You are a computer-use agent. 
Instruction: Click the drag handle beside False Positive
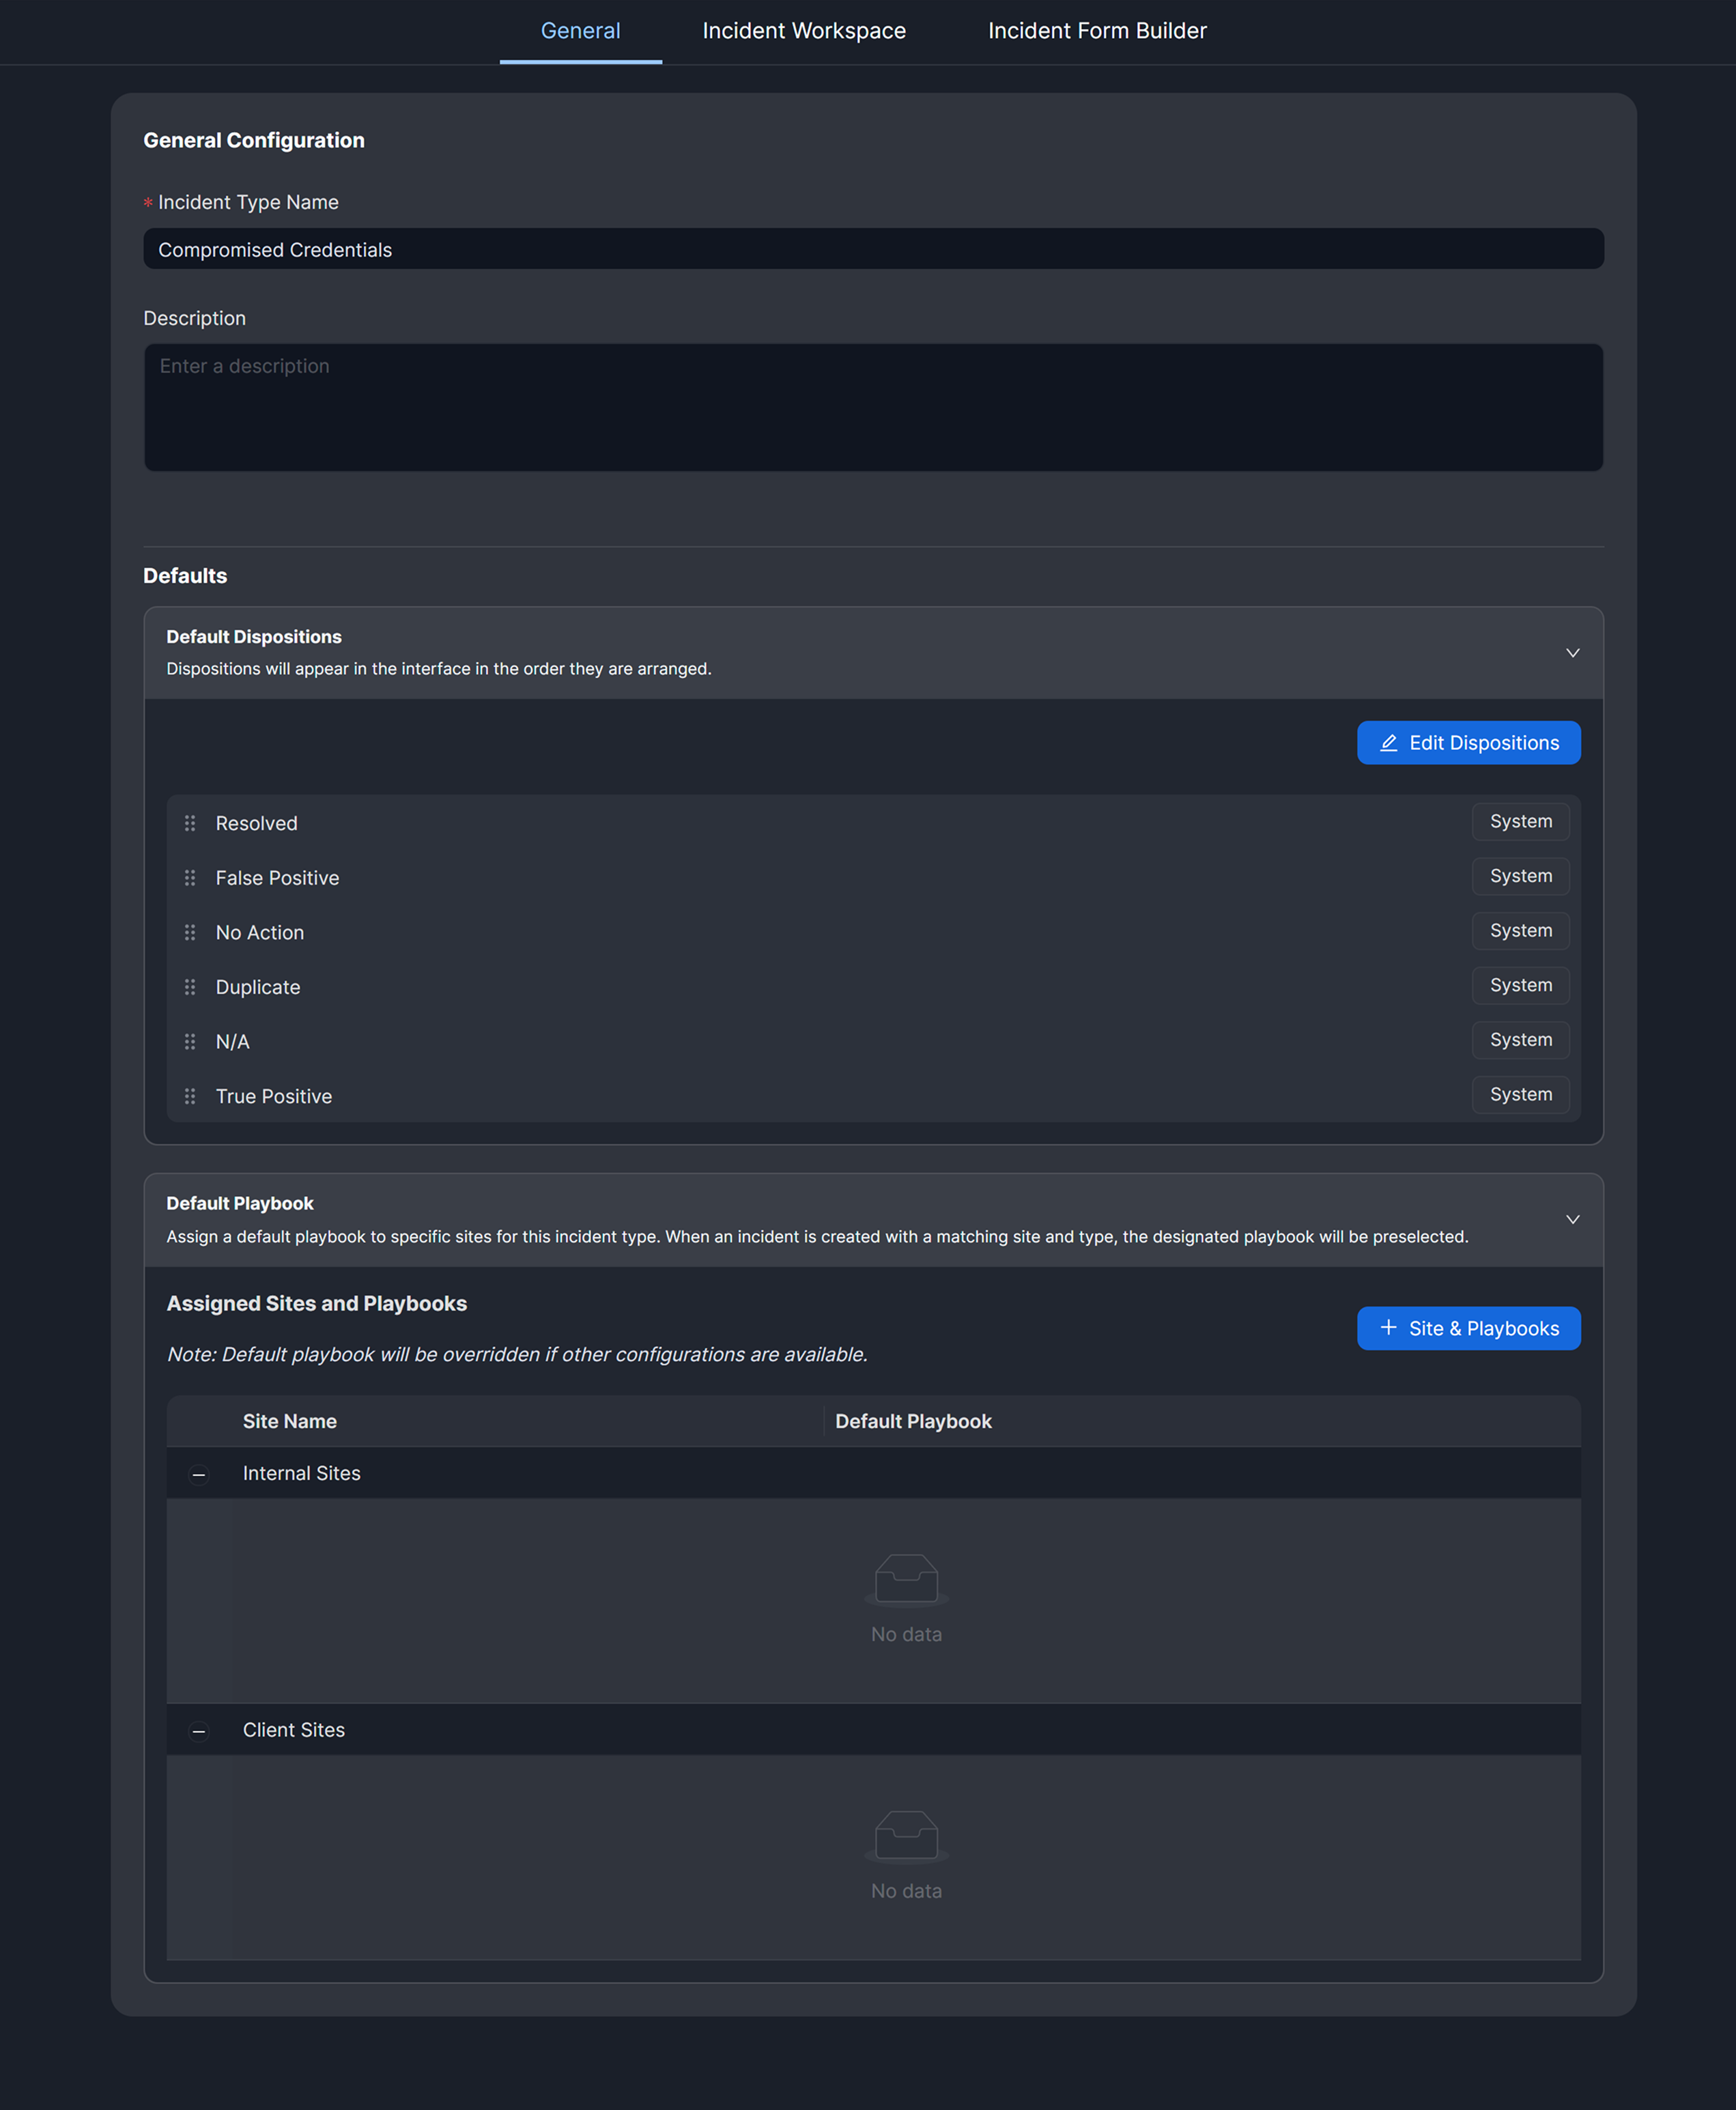click(190, 878)
